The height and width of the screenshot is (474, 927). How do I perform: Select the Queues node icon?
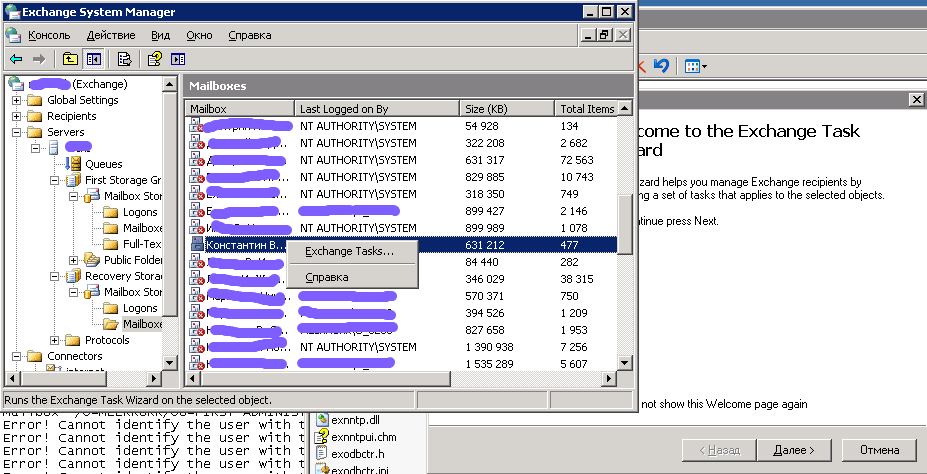click(x=74, y=164)
